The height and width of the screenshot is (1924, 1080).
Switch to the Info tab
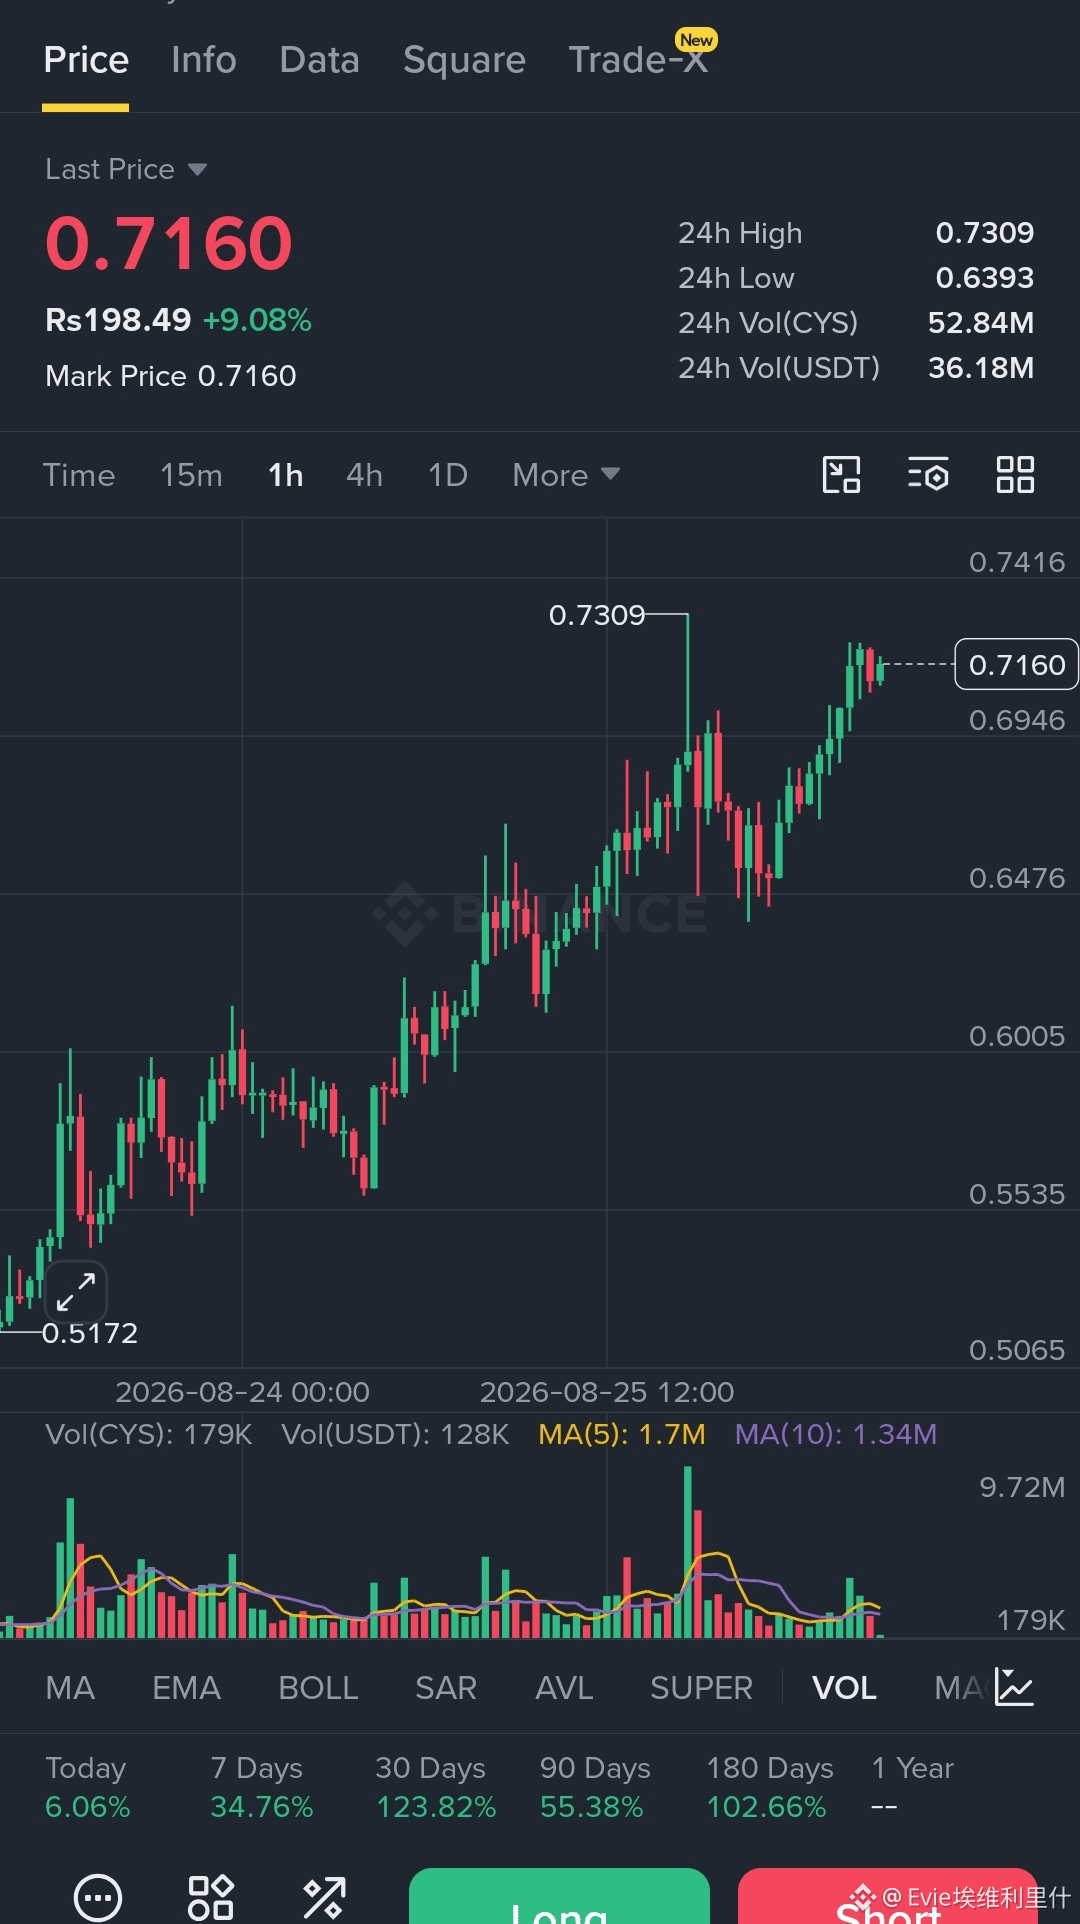click(204, 60)
